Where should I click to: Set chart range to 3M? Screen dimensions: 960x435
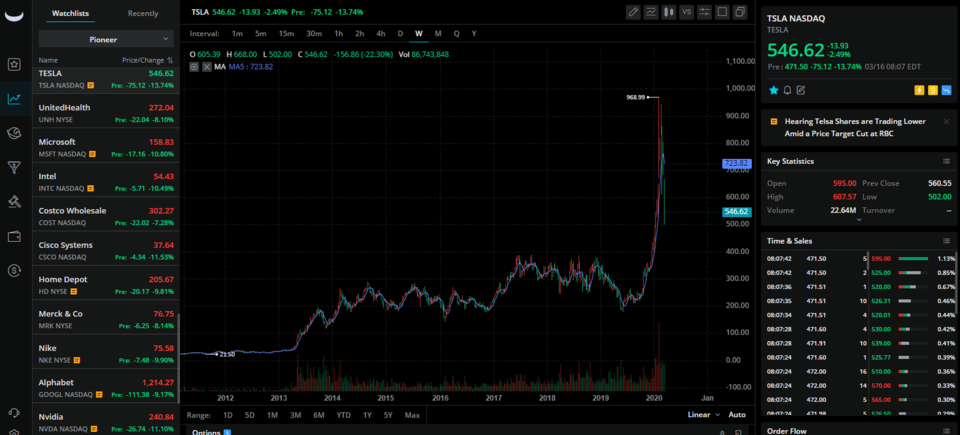(296, 415)
